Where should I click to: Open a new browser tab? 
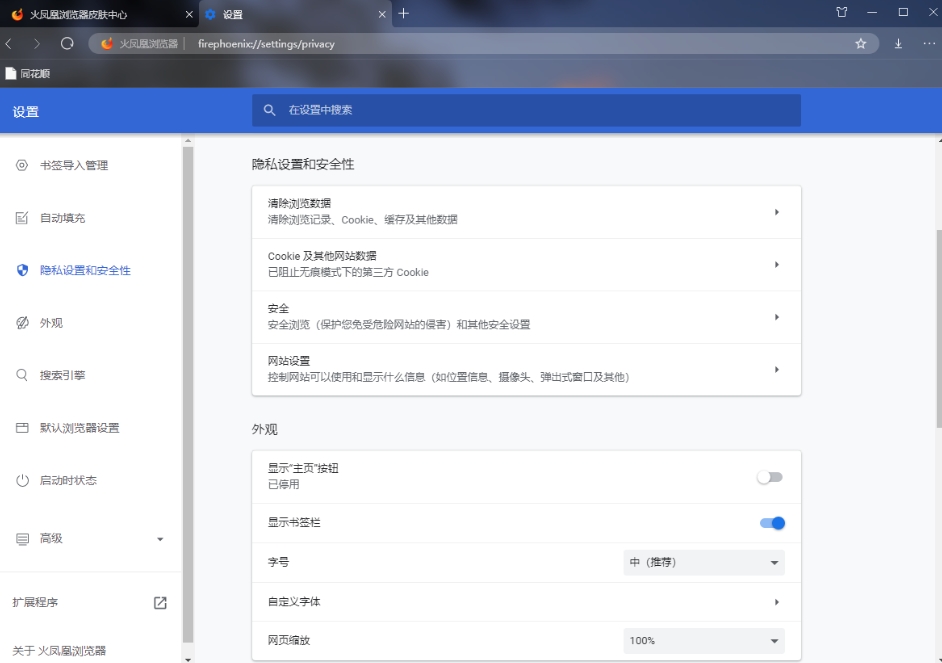coord(404,13)
